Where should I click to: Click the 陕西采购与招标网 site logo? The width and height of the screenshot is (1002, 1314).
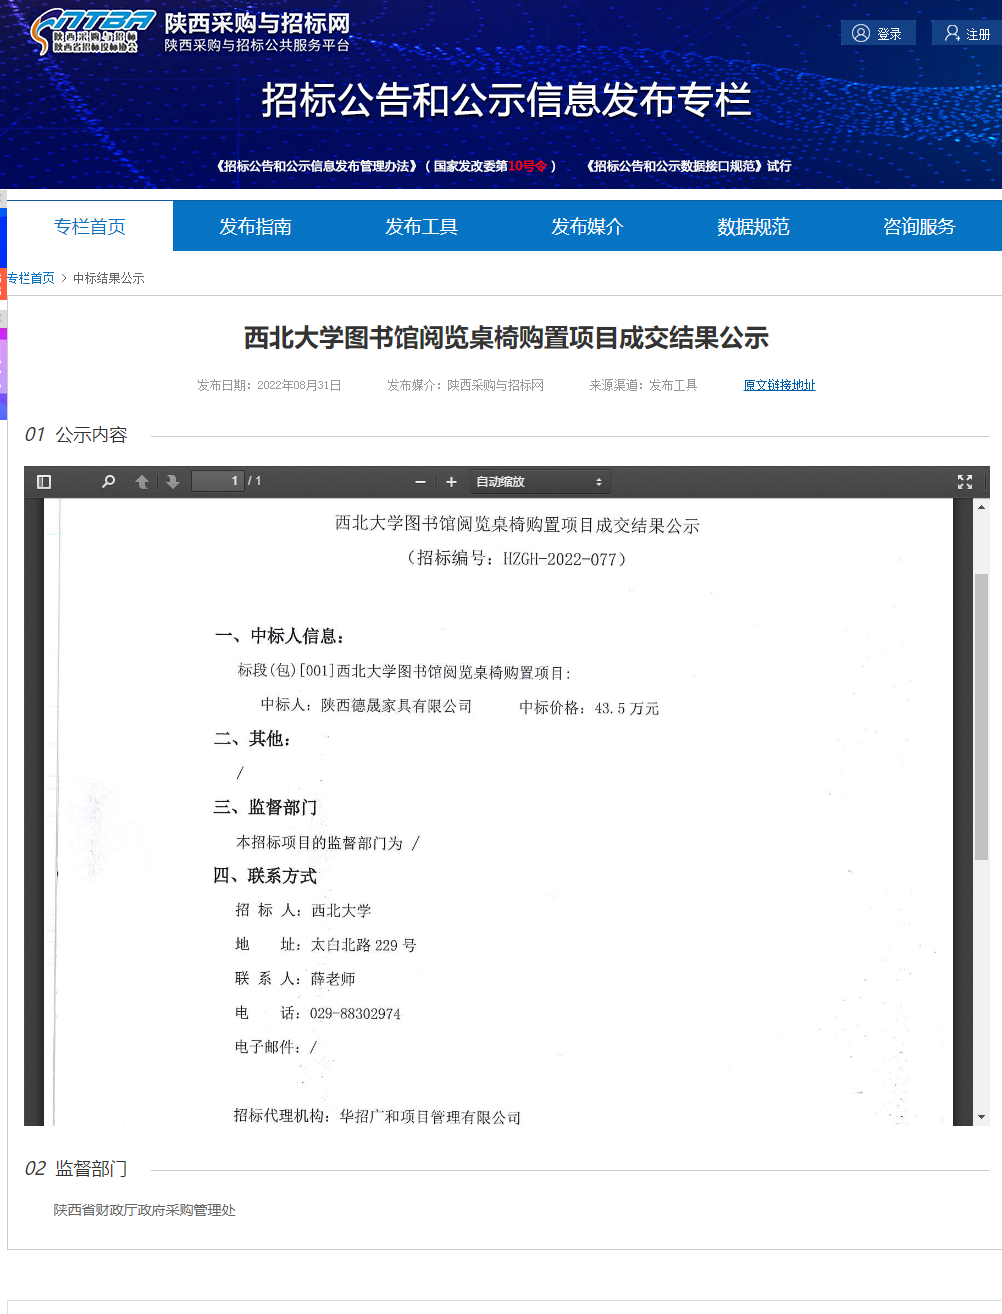point(190,32)
